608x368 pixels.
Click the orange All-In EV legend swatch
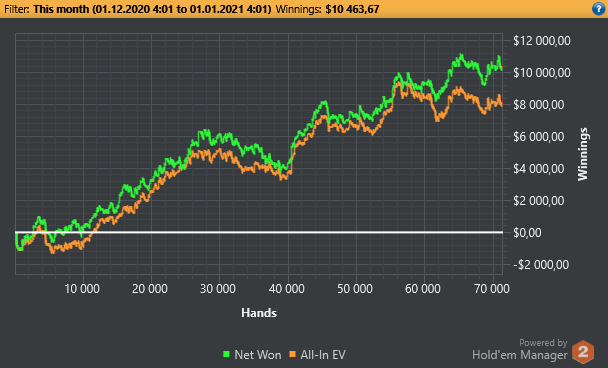292,354
